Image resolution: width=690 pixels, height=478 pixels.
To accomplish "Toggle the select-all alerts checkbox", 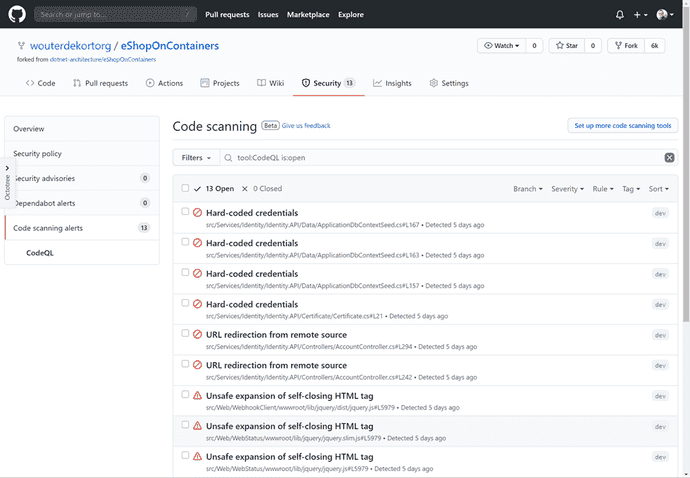I will [185, 188].
